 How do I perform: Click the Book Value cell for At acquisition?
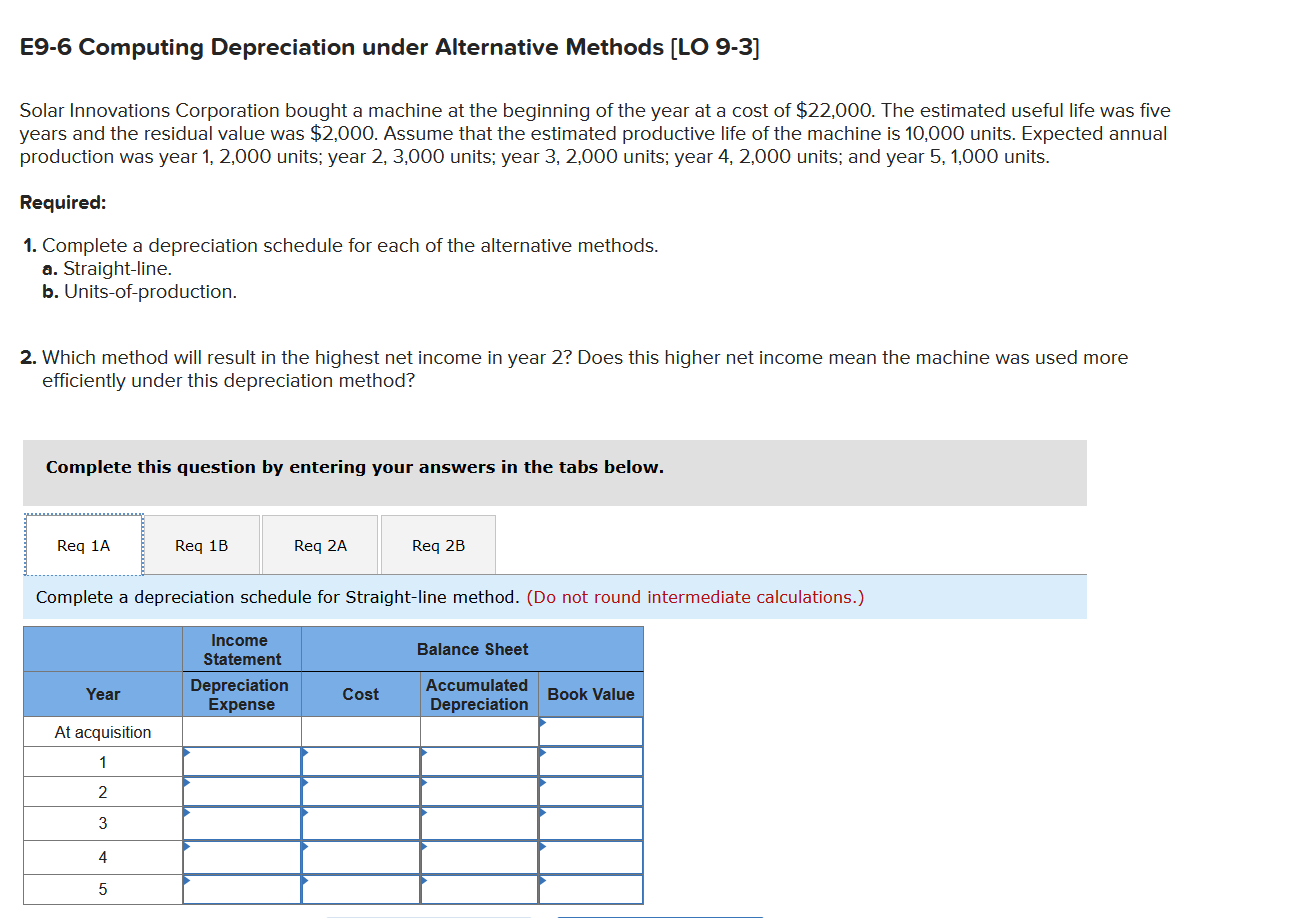click(x=591, y=731)
